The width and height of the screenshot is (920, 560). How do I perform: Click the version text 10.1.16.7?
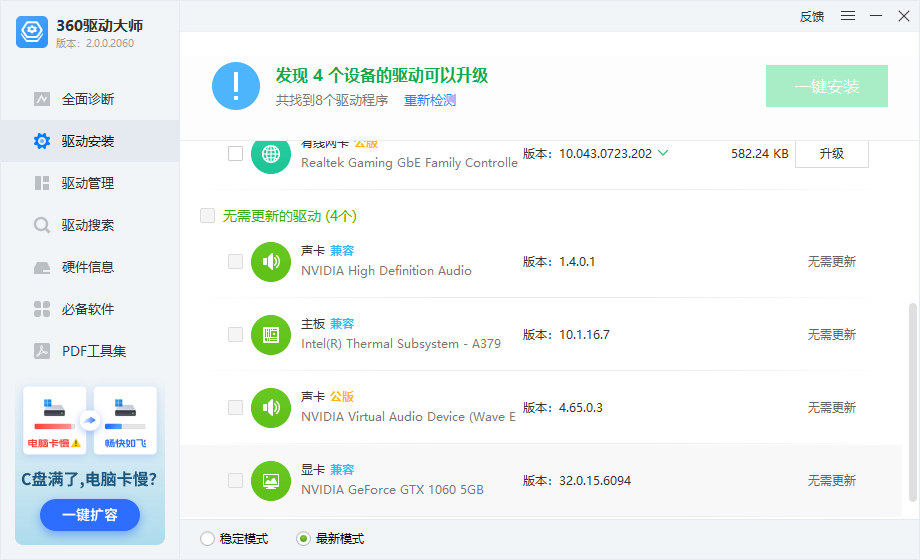point(584,335)
